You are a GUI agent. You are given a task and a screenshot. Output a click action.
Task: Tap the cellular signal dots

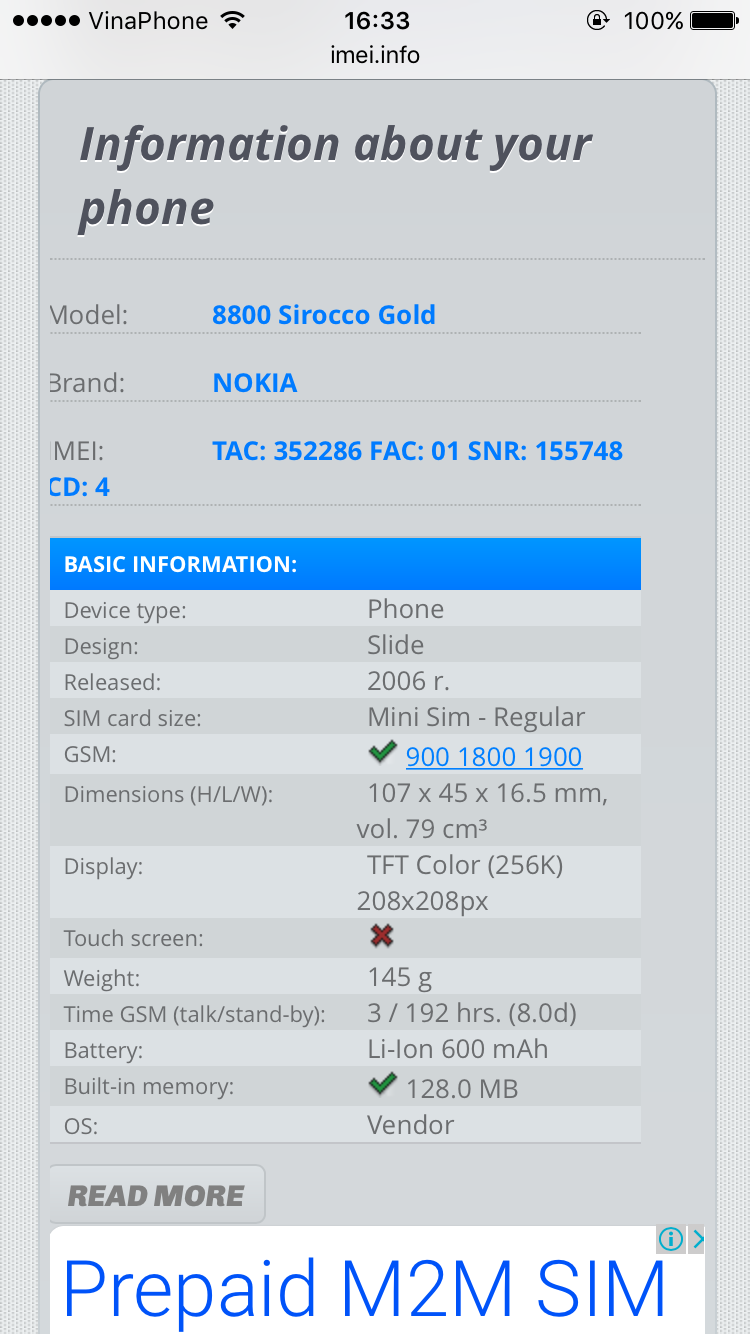46,21
